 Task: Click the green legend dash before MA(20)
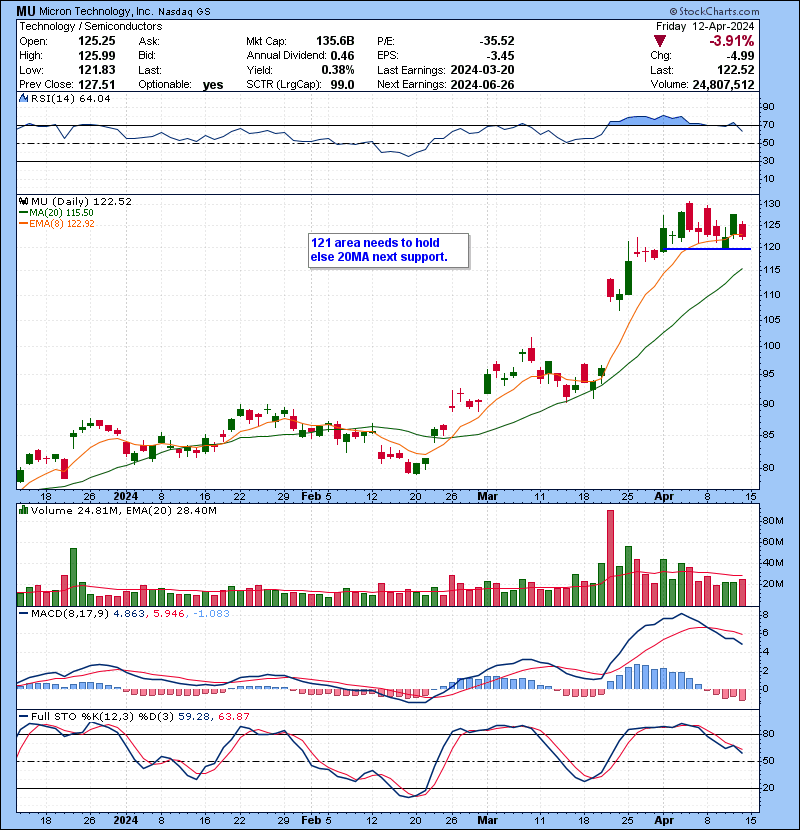click(x=23, y=212)
